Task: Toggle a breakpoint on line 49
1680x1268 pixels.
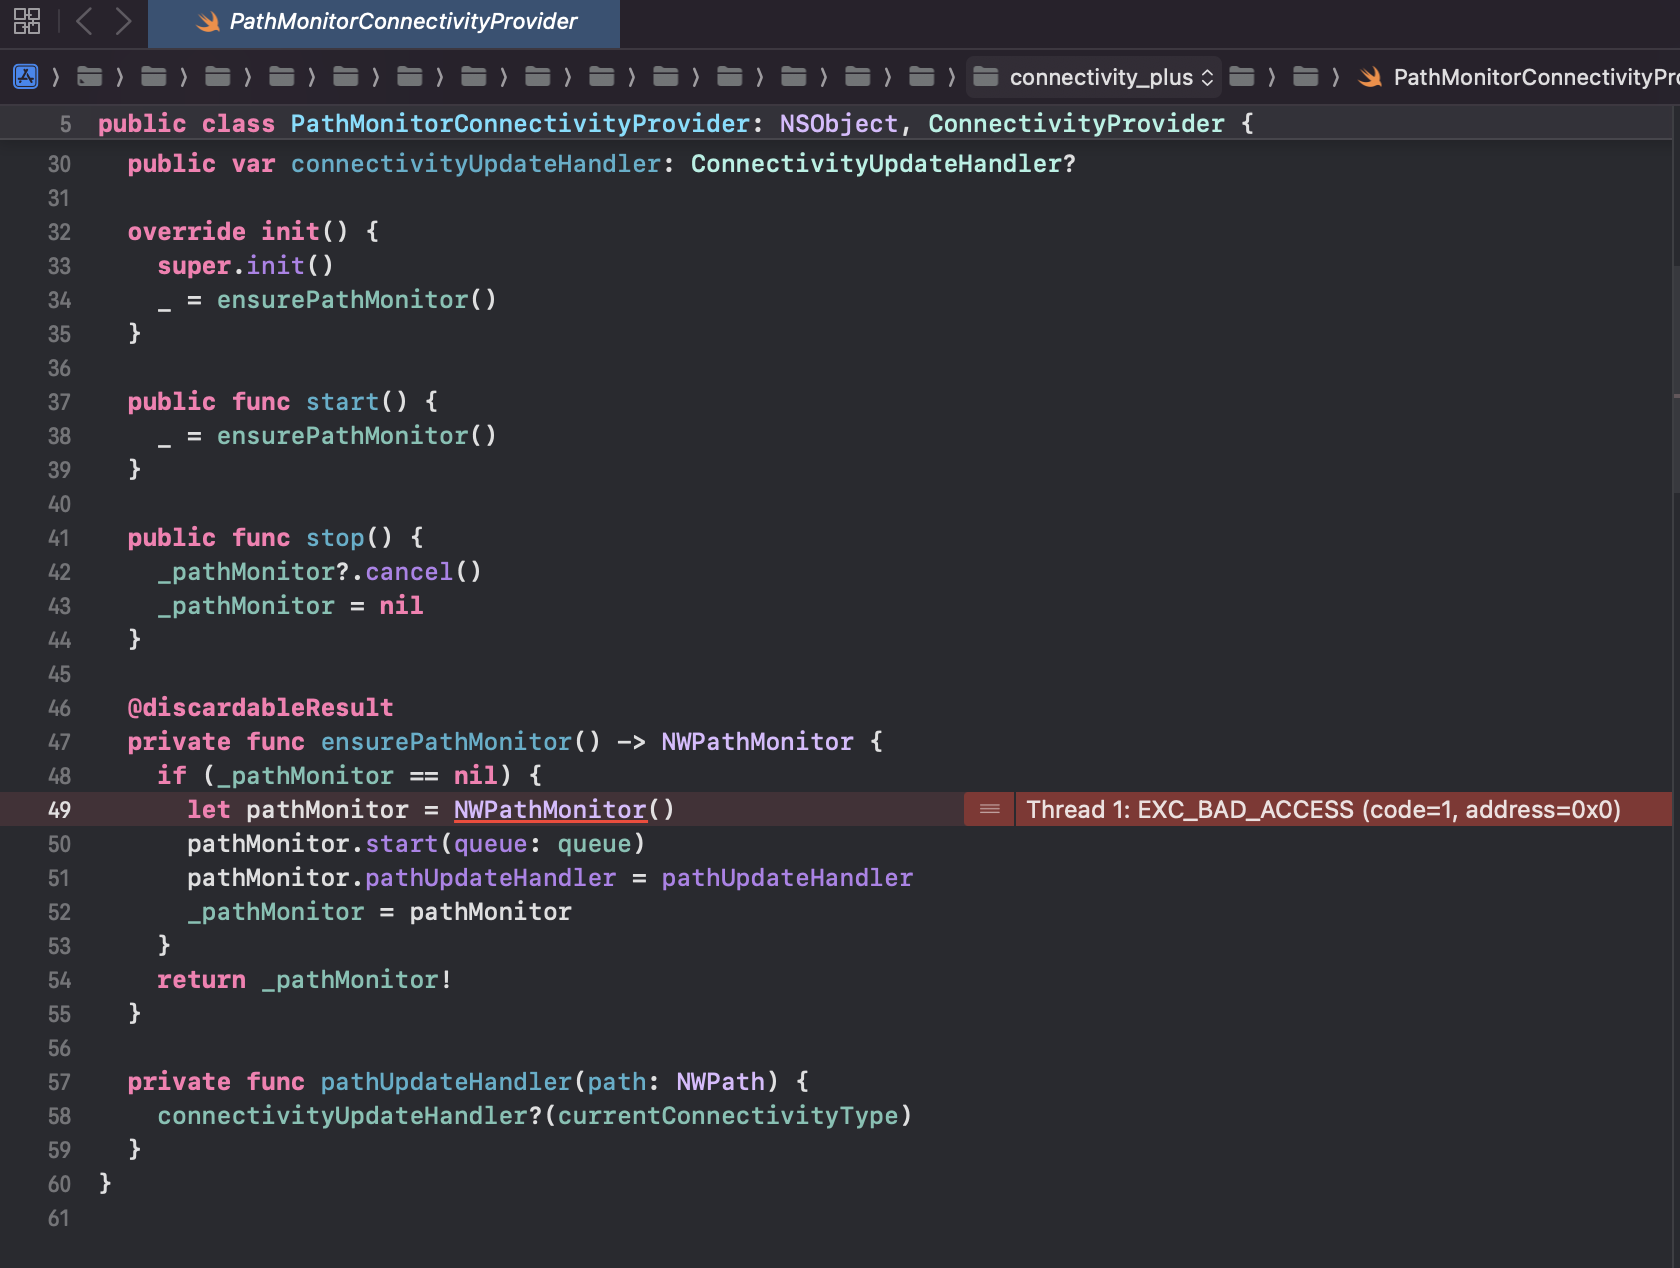Action: click(x=59, y=810)
